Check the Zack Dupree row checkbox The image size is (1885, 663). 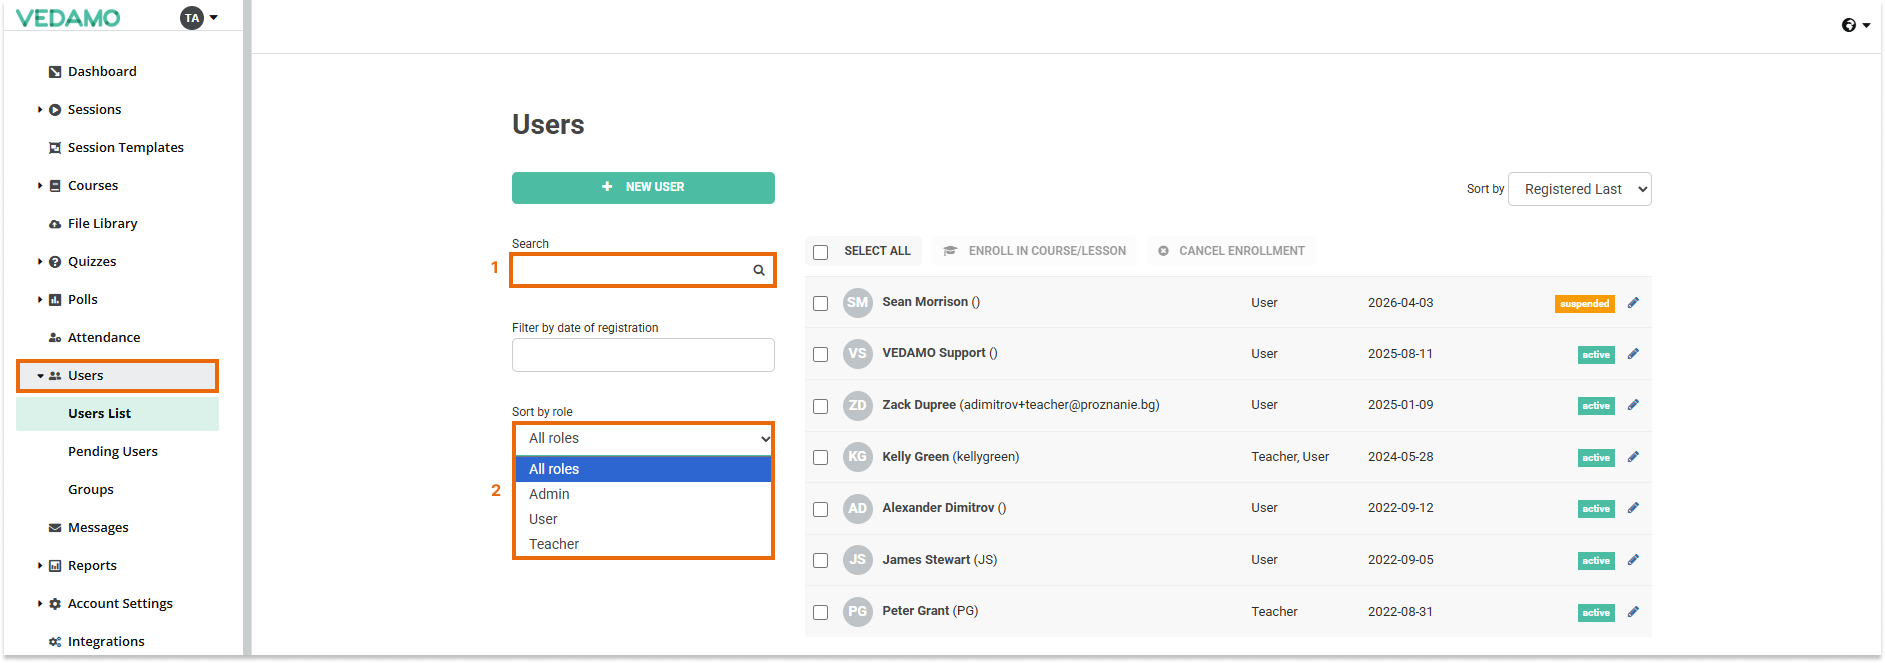click(821, 406)
